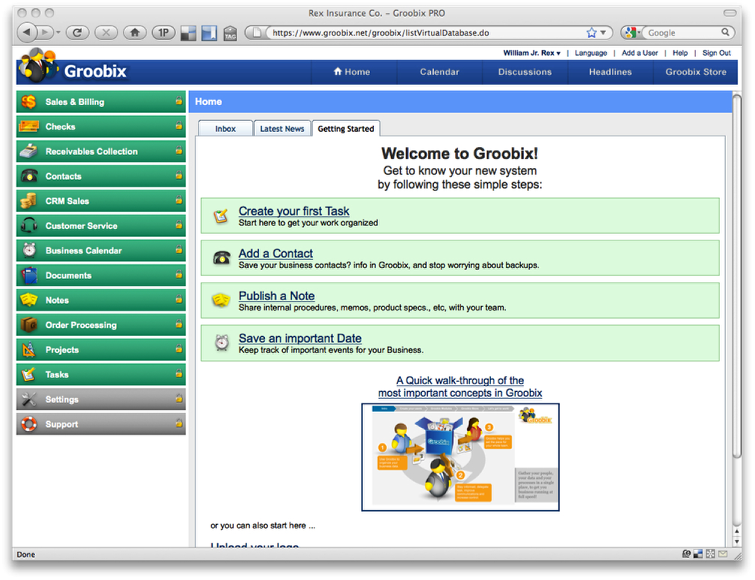Open the Headlines navigation tab
This screenshot has height=580, width=755.
(x=610, y=72)
